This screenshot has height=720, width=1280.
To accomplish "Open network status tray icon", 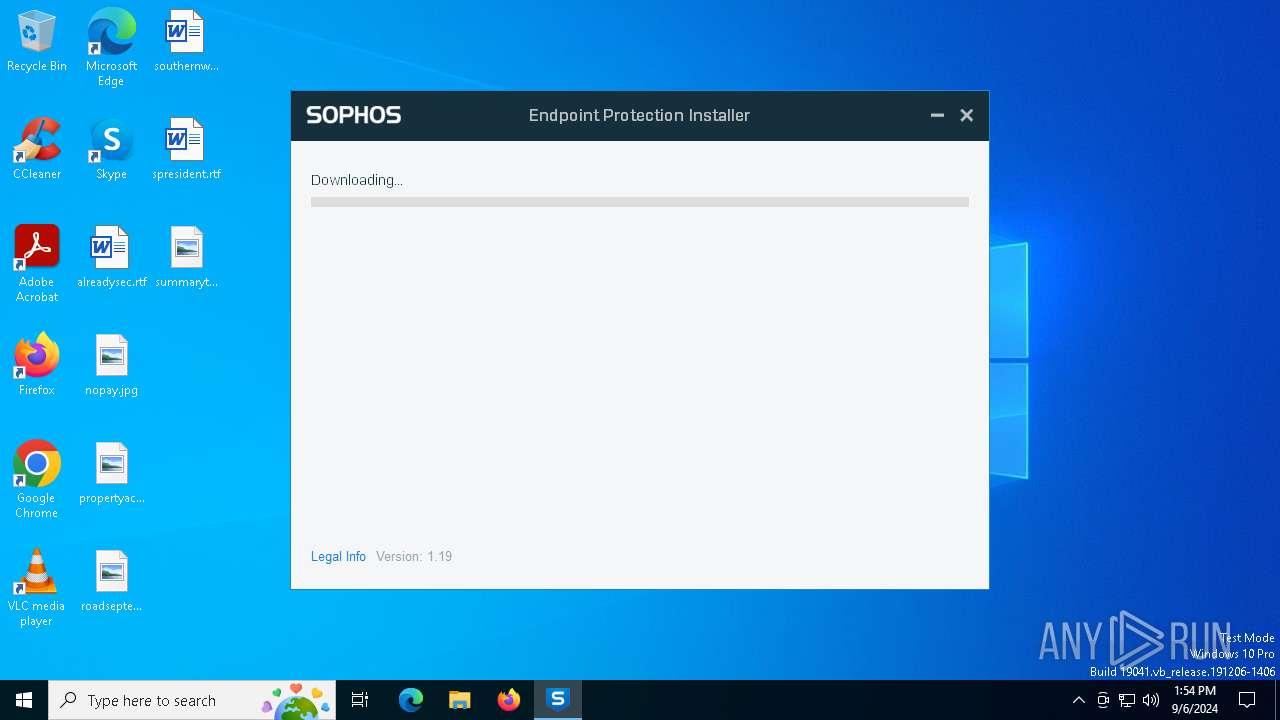I will 1127,700.
